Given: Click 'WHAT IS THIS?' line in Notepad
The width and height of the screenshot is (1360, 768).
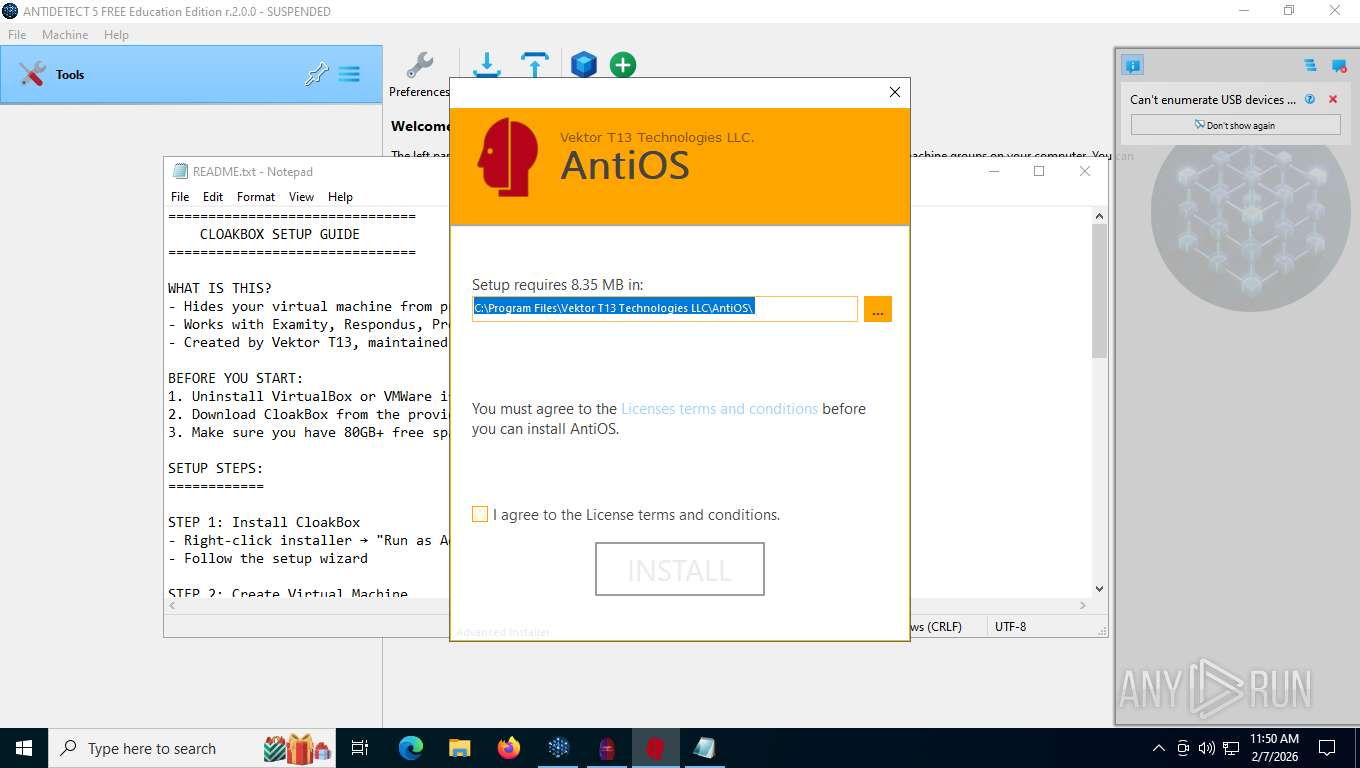Looking at the screenshot, I should (x=220, y=288).
